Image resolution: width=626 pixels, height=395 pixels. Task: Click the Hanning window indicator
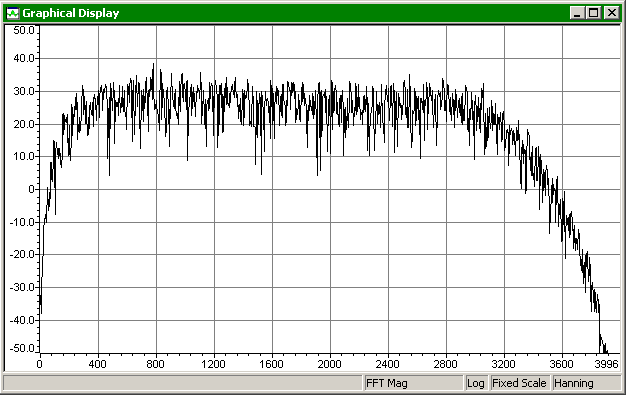pos(586,383)
